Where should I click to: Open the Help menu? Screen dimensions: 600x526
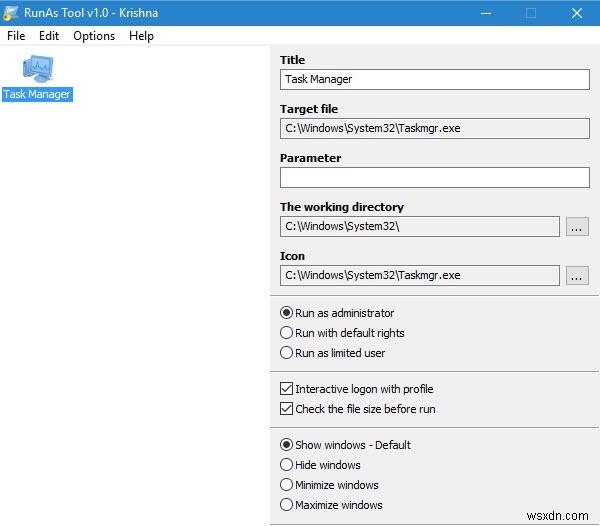tap(141, 36)
